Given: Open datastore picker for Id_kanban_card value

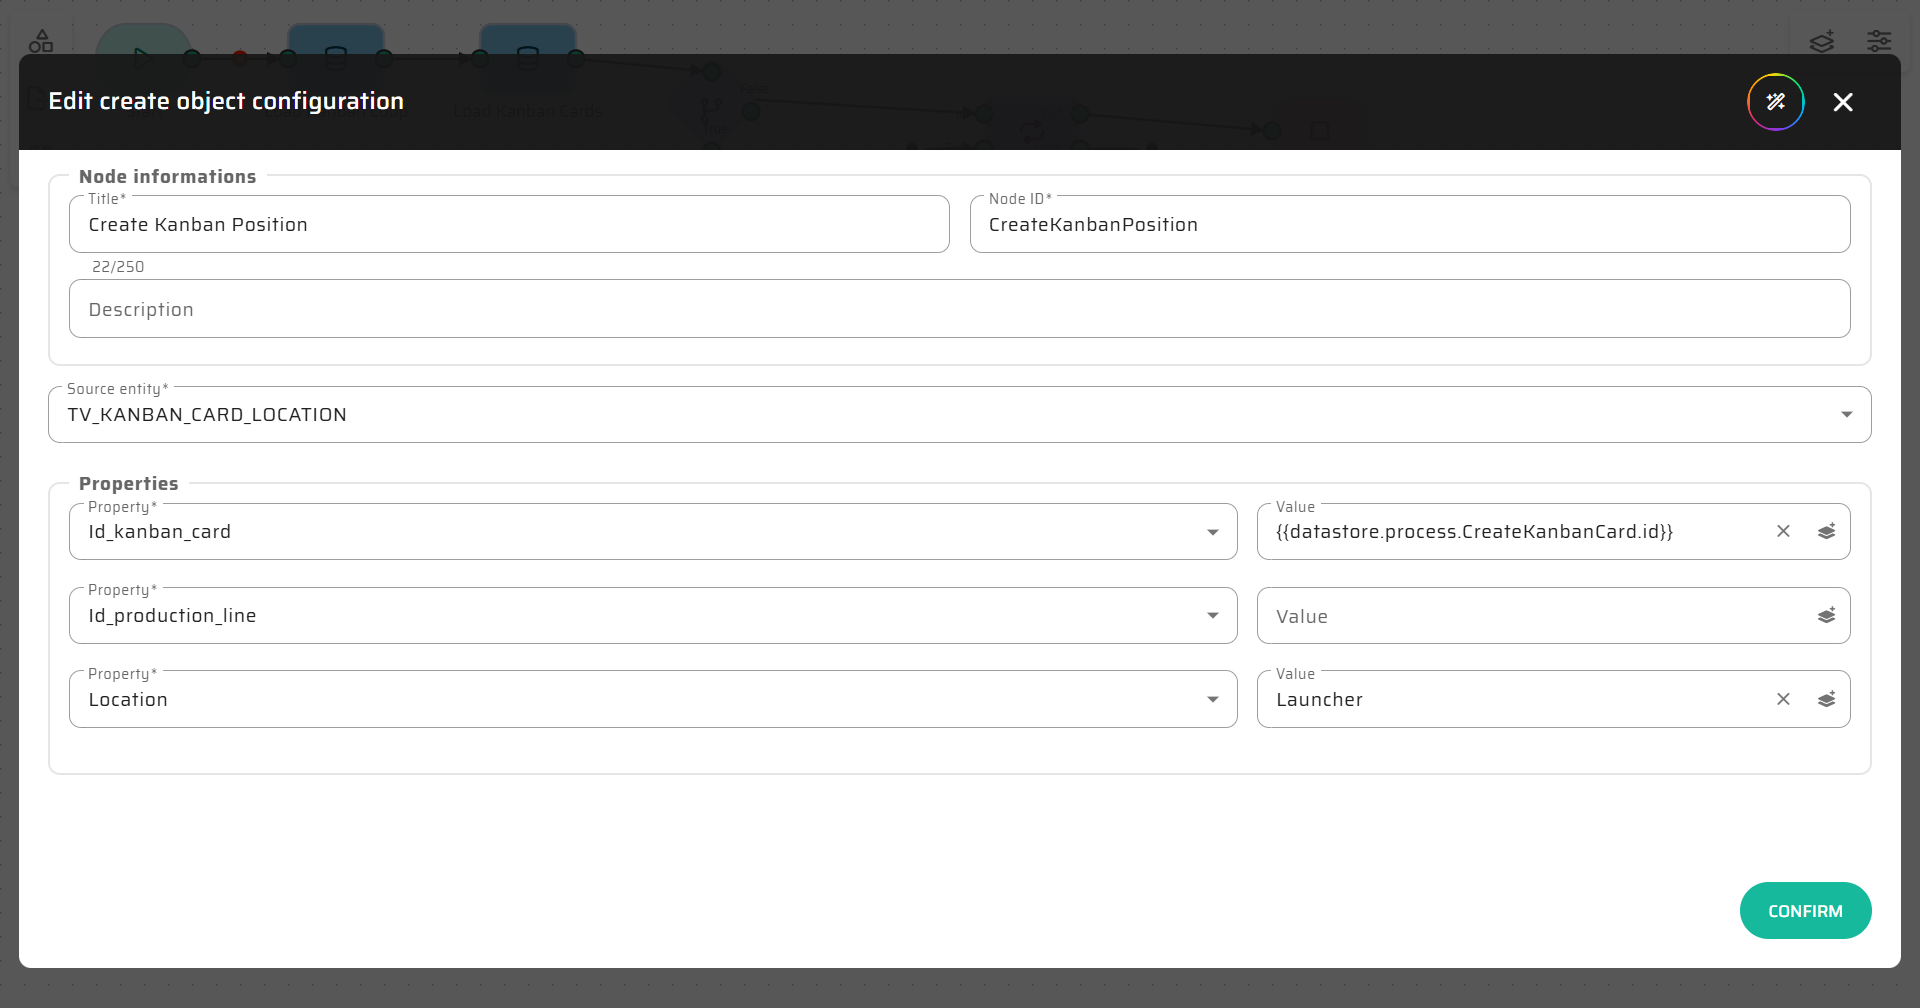Looking at the screenshot, I should pyautogui.click(x=1826, y=532).
